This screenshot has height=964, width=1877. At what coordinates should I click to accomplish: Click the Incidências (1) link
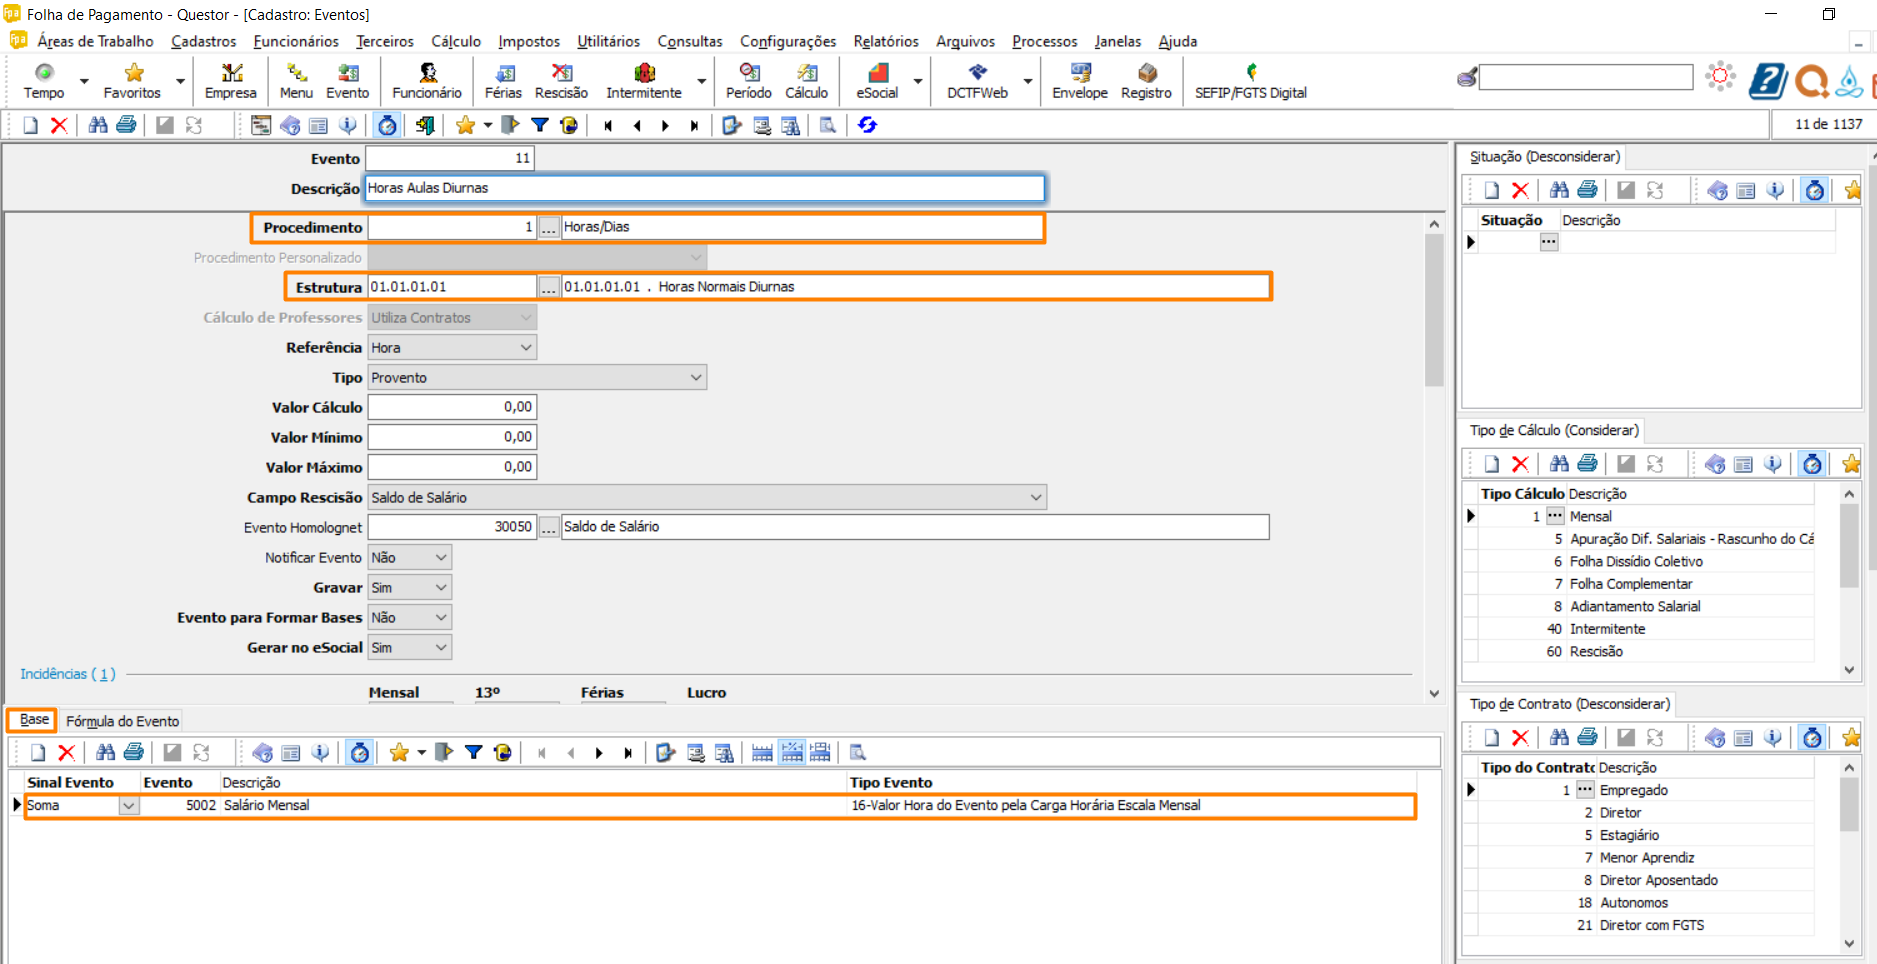pyautogui.click(x=68, y=674)
